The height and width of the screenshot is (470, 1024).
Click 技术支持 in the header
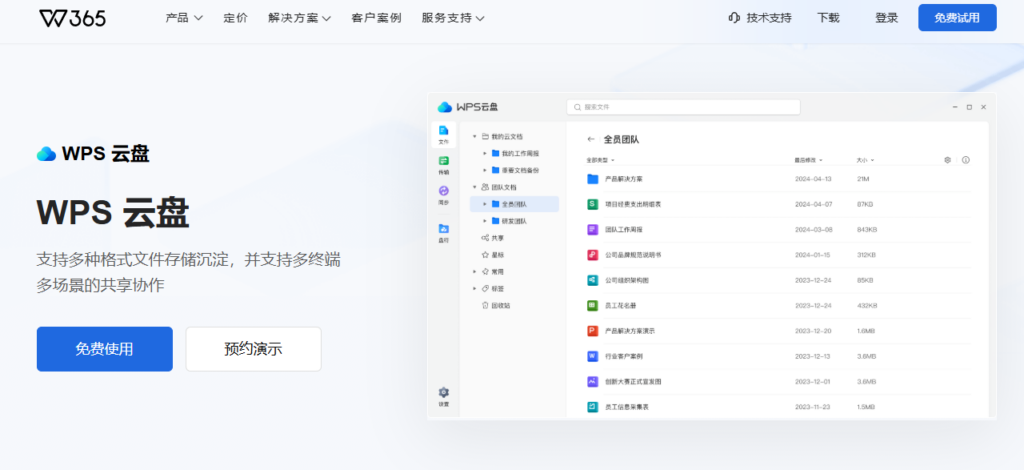(769, 18)
